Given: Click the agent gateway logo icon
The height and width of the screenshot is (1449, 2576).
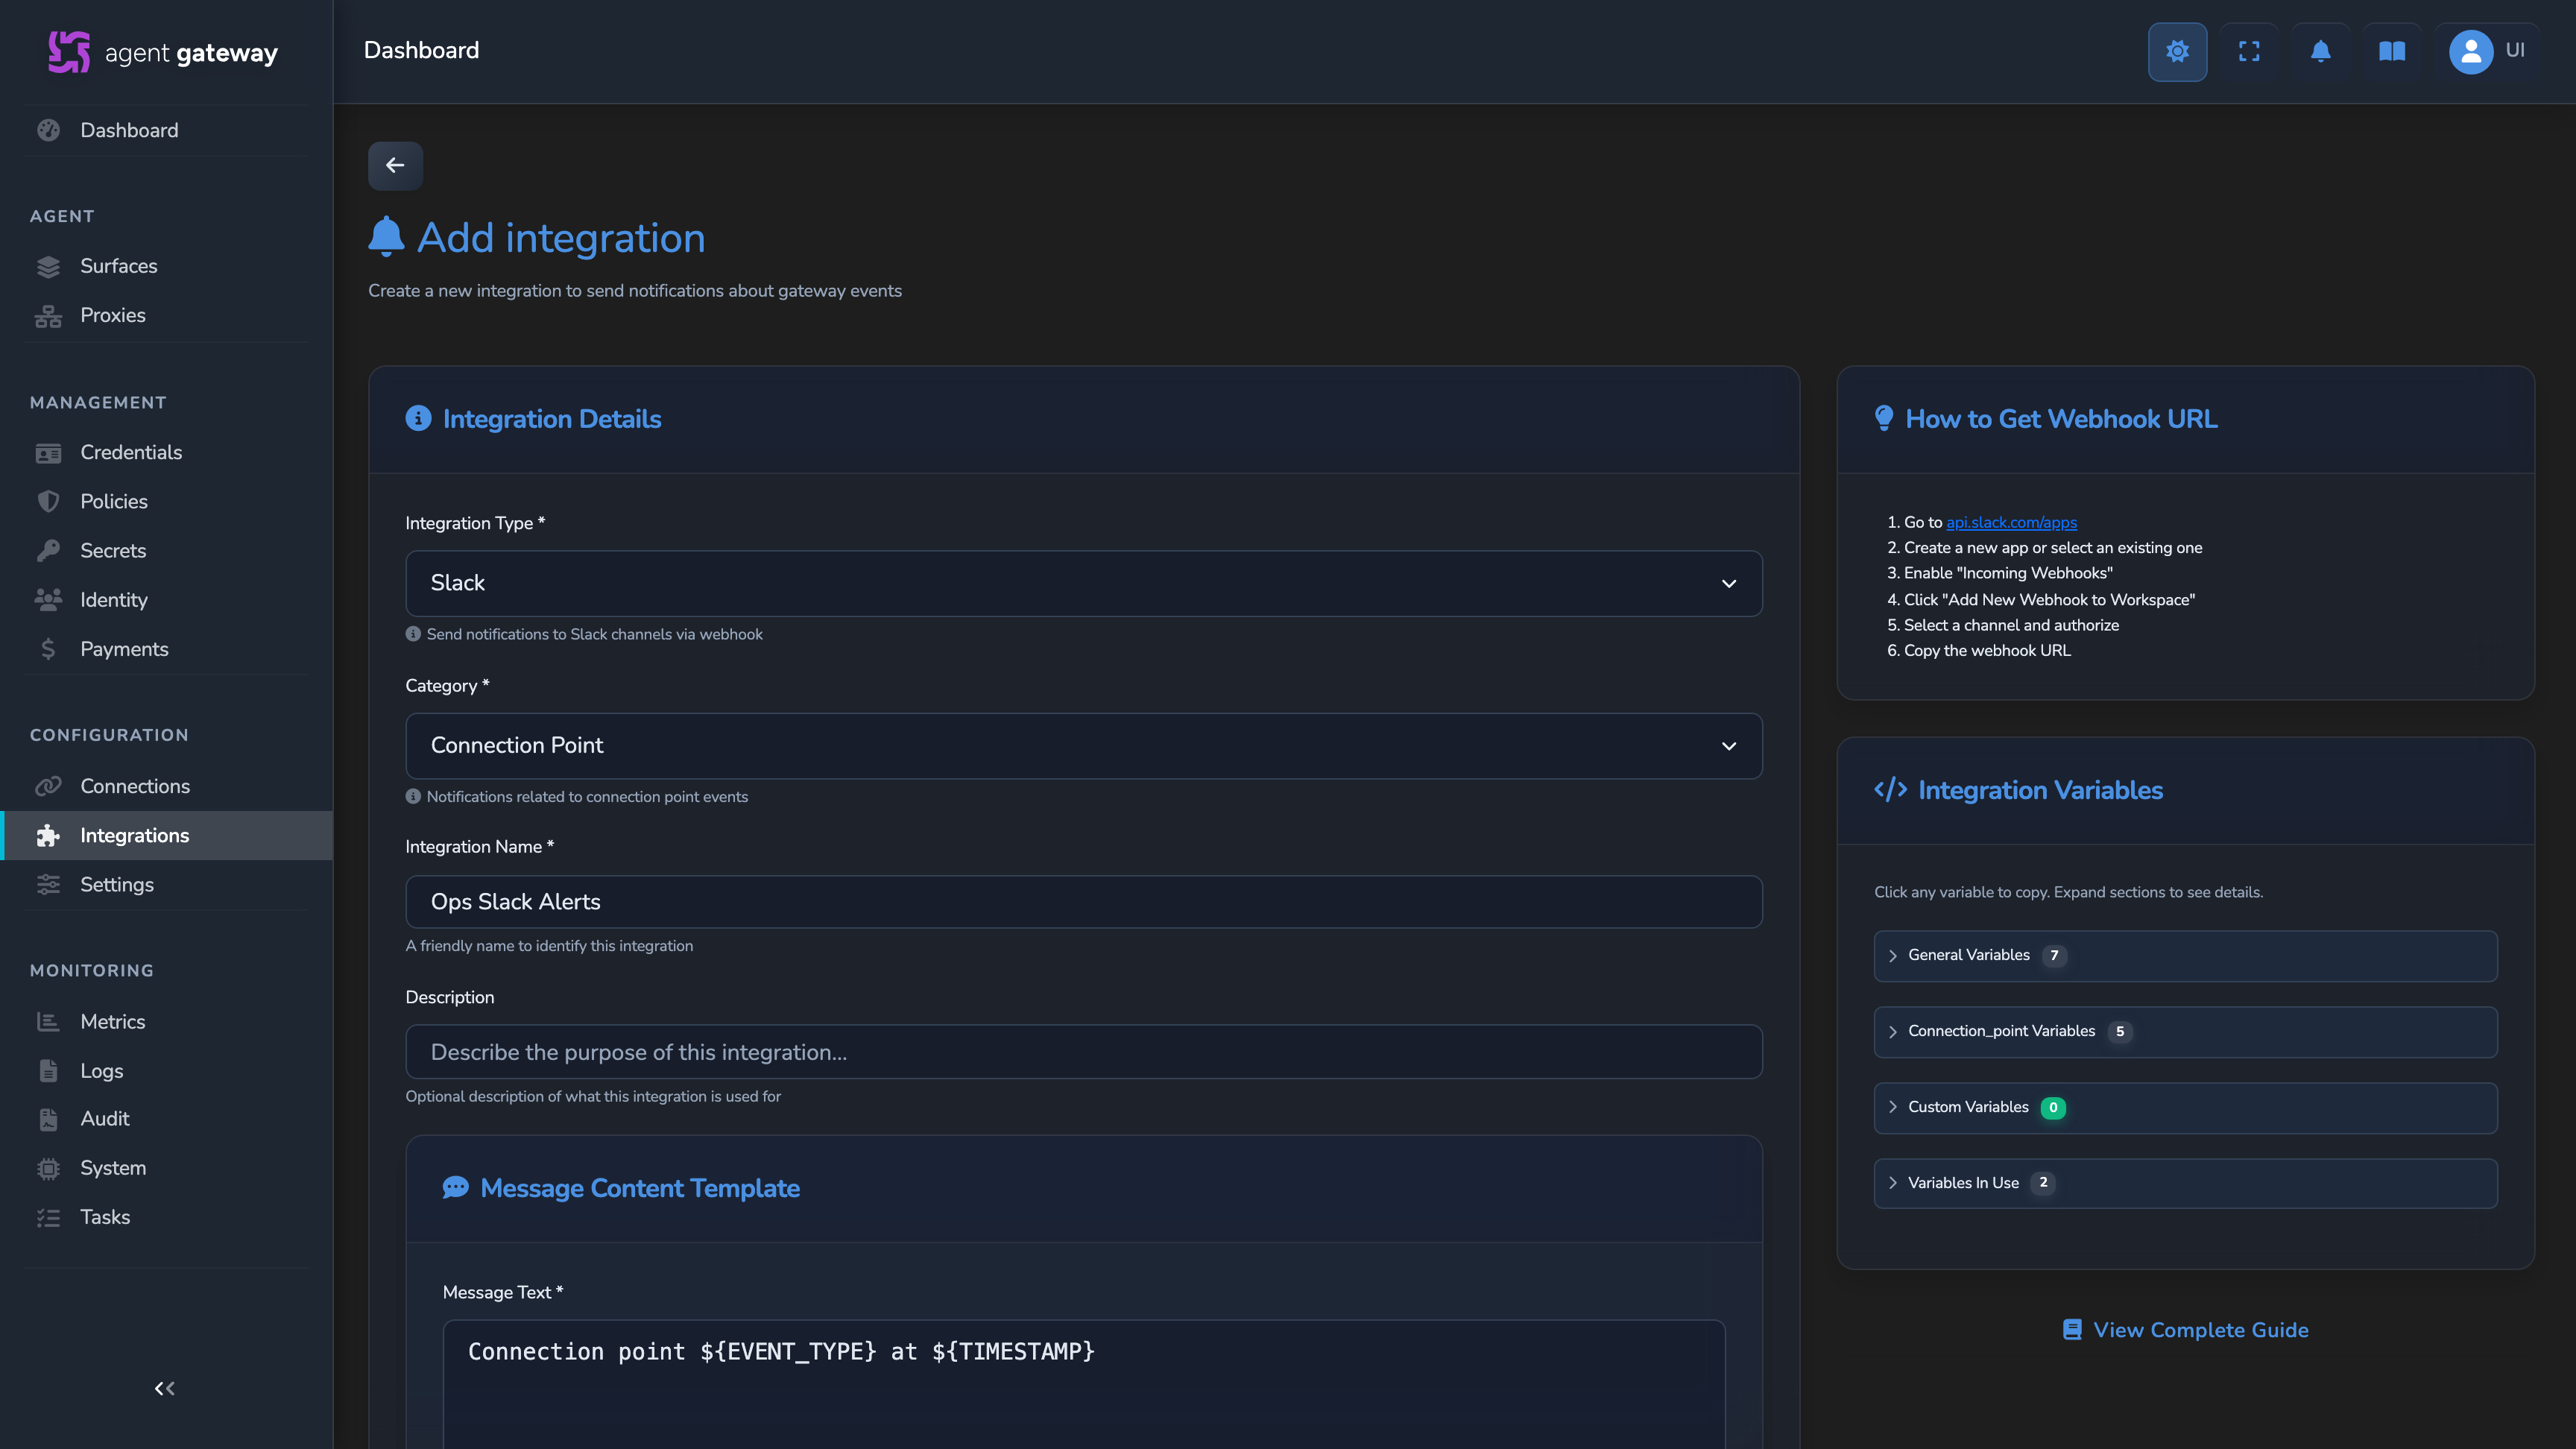Looking at the screenshot, I should tap(69, 51).
